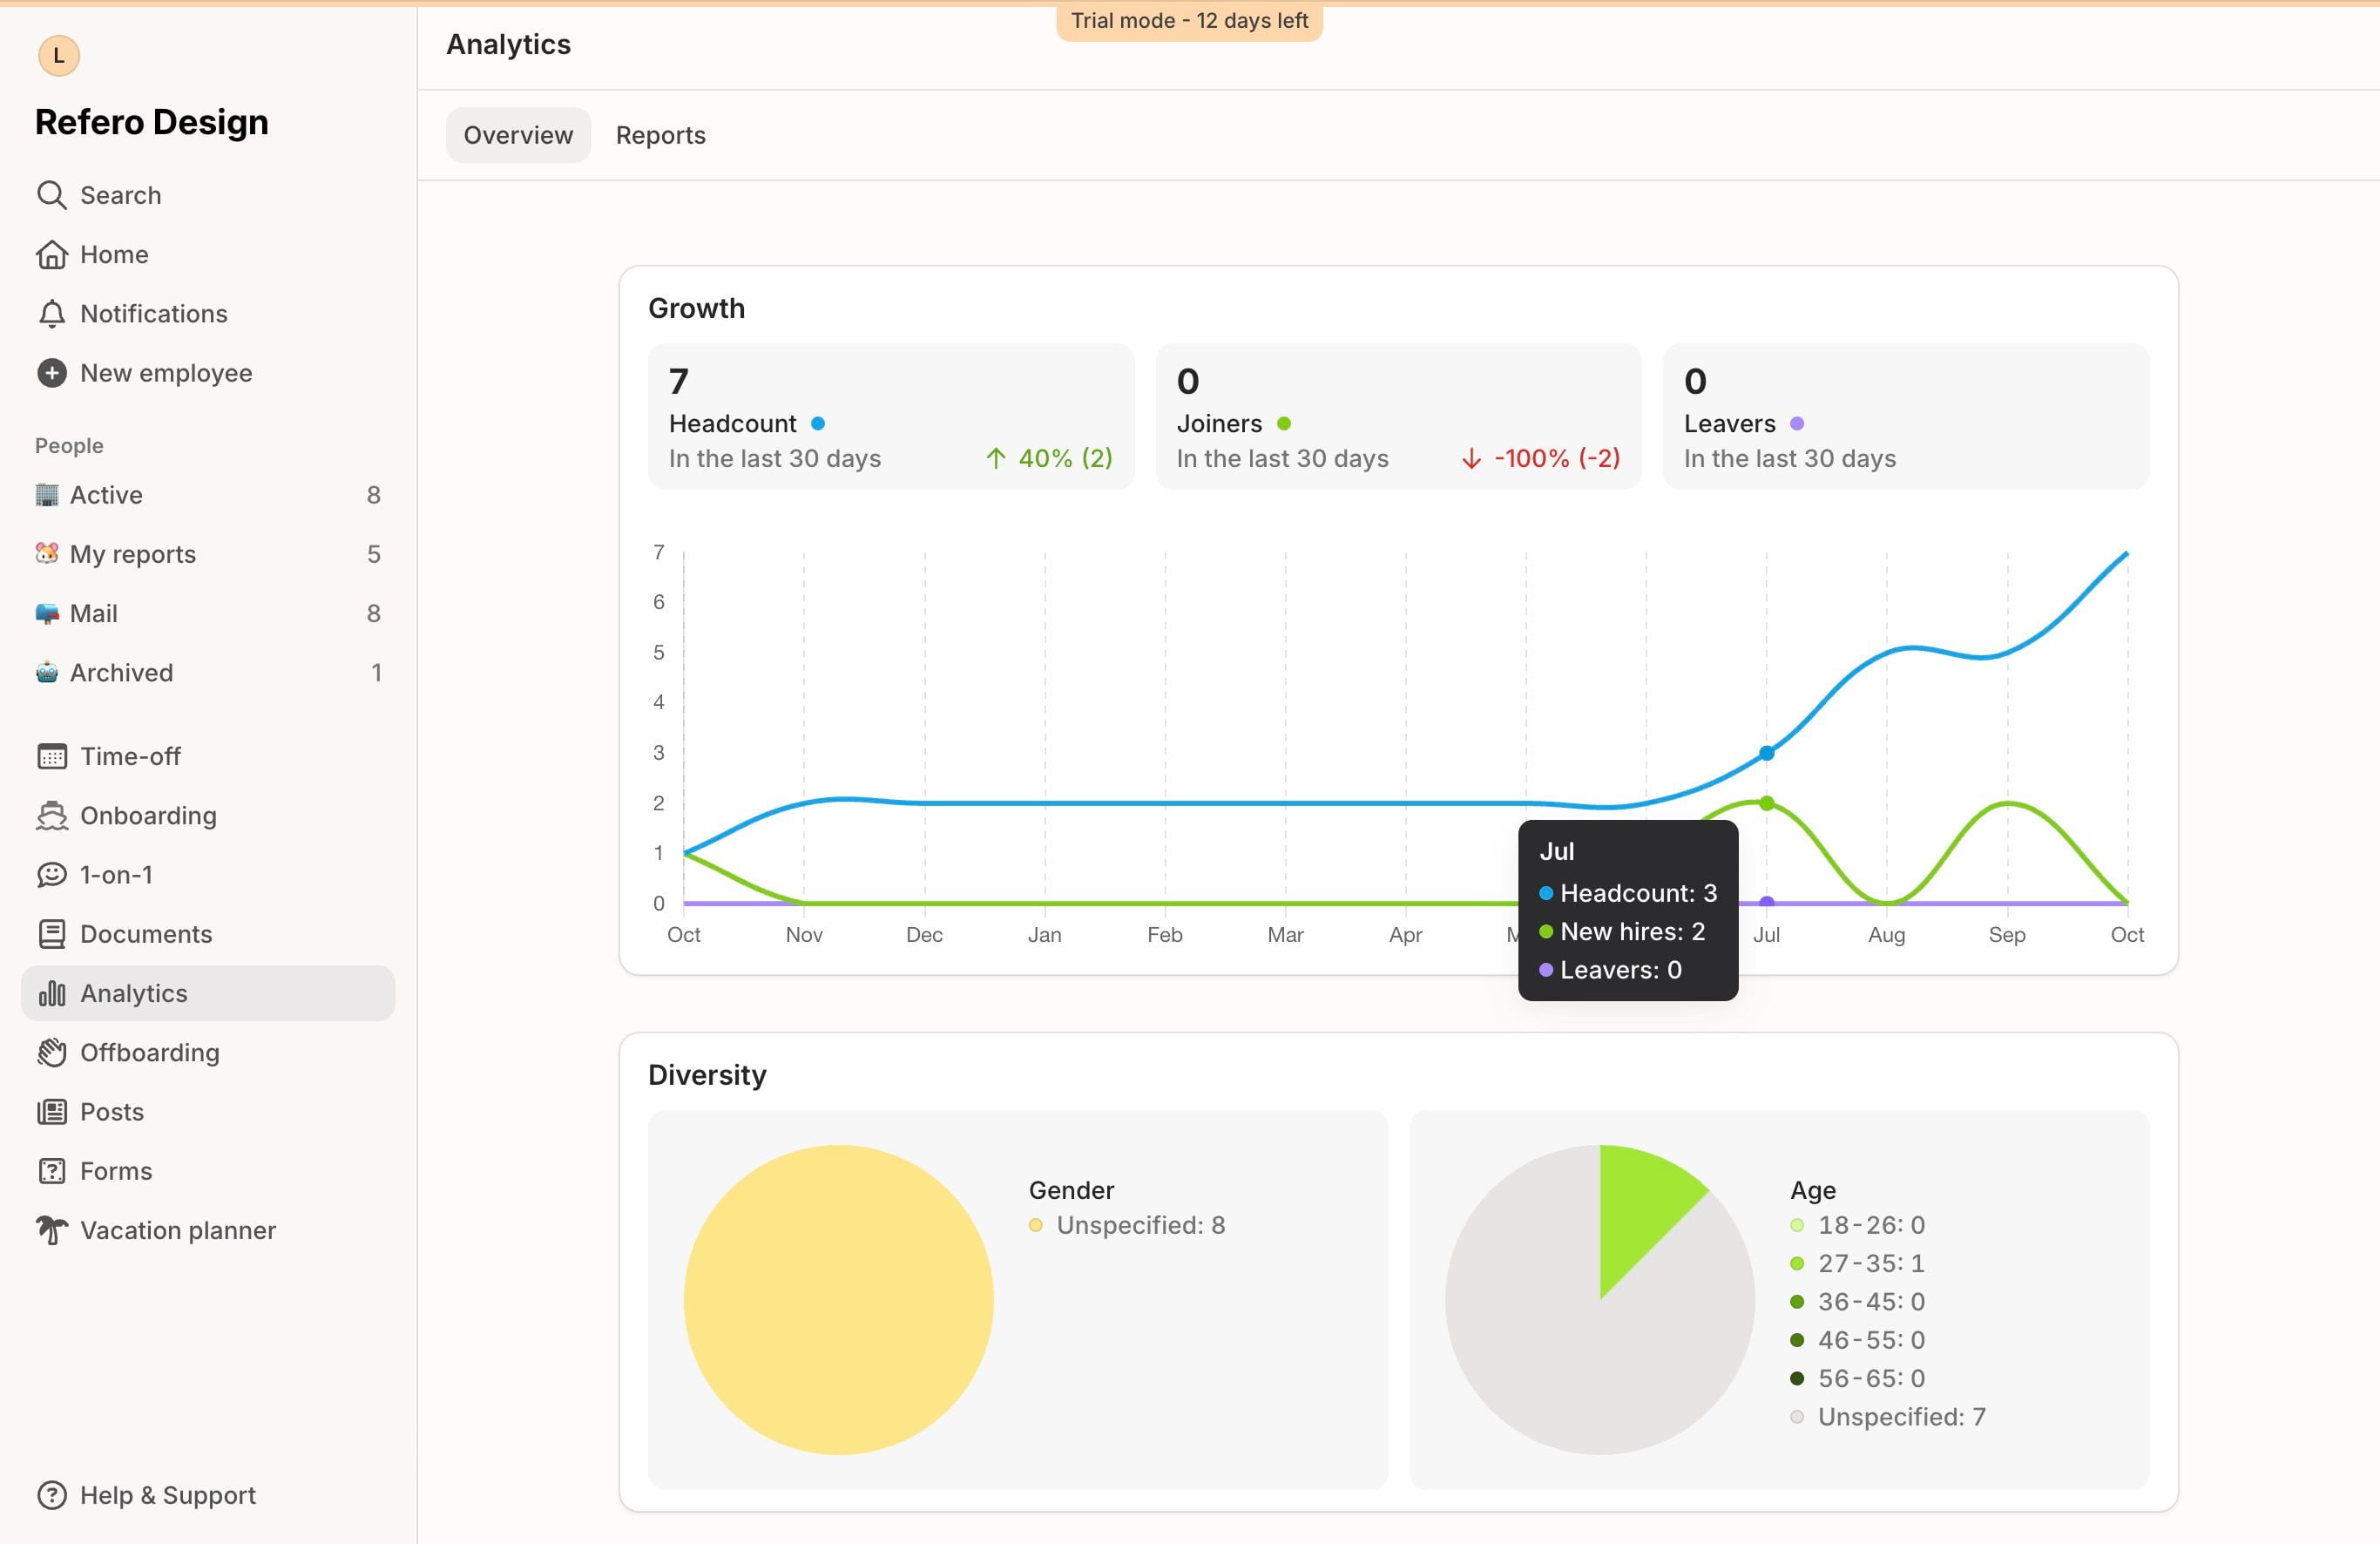Click the Help & Support question icon

pos(51,1495)
